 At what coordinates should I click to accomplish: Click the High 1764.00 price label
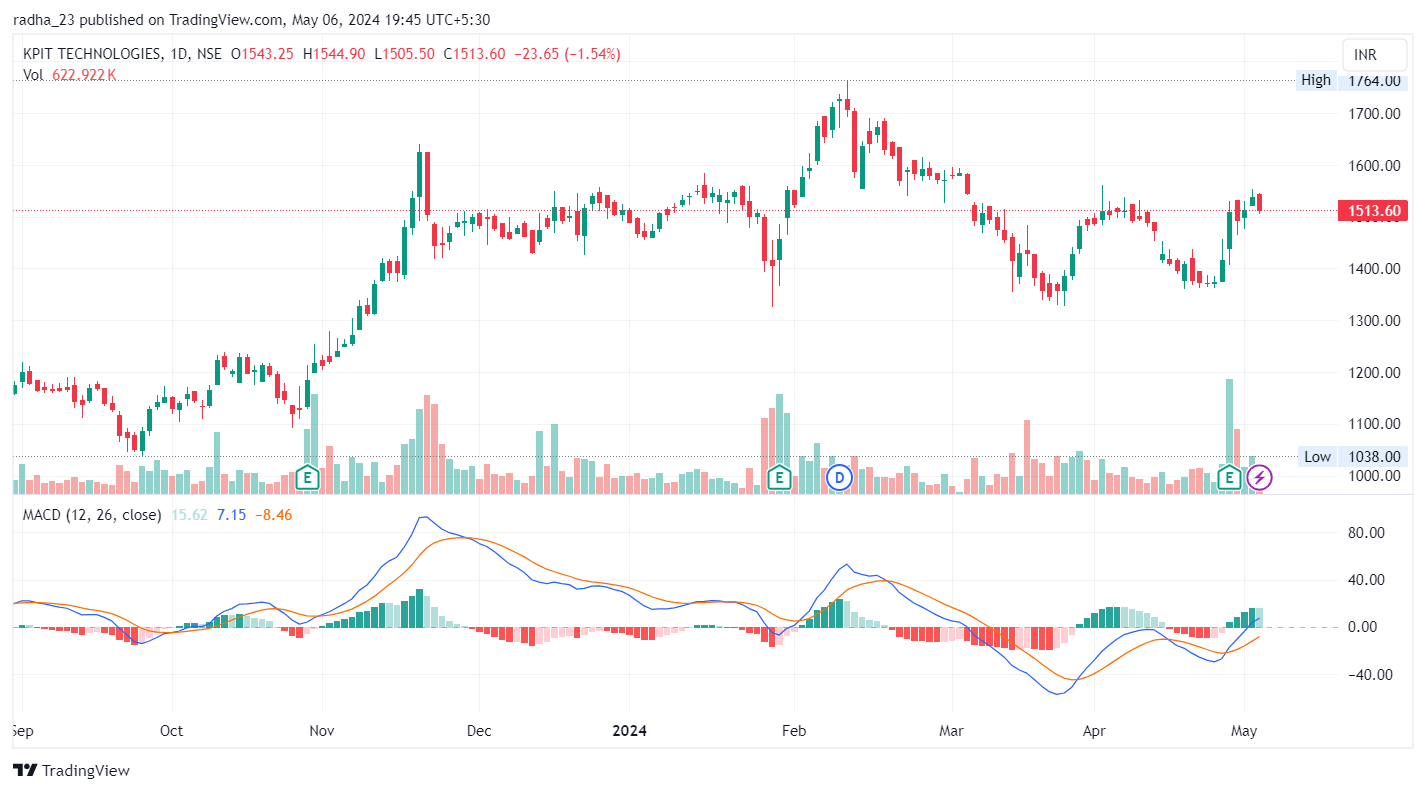[1352, 80]
